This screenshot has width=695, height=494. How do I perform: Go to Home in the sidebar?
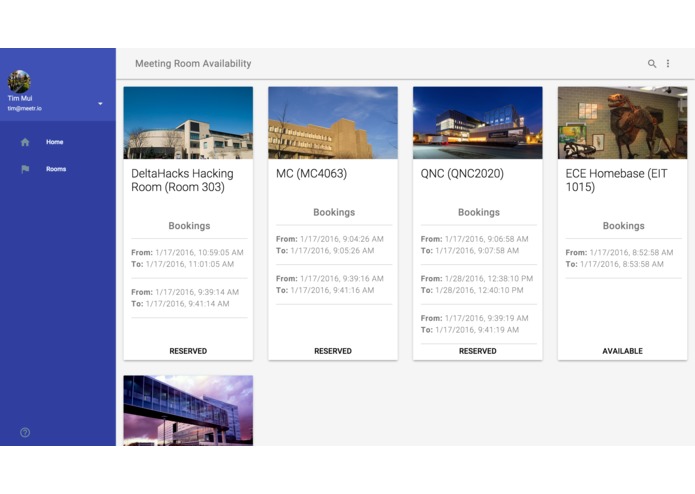coord(55,142)
